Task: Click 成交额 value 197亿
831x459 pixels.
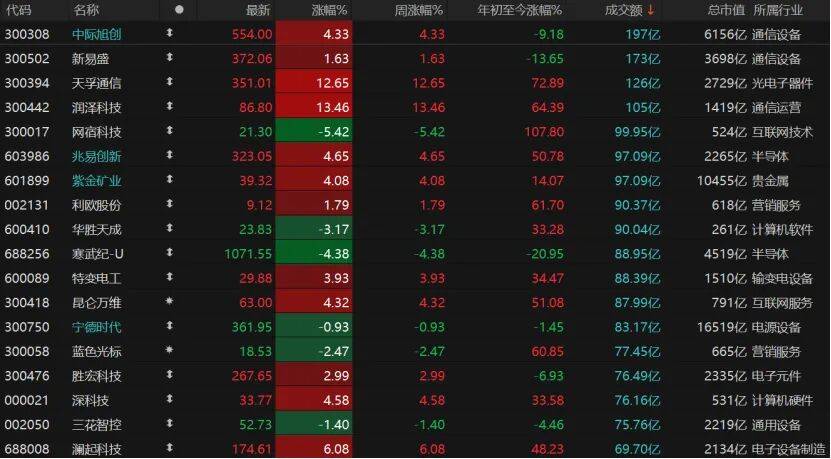Action: click(643, 34)
